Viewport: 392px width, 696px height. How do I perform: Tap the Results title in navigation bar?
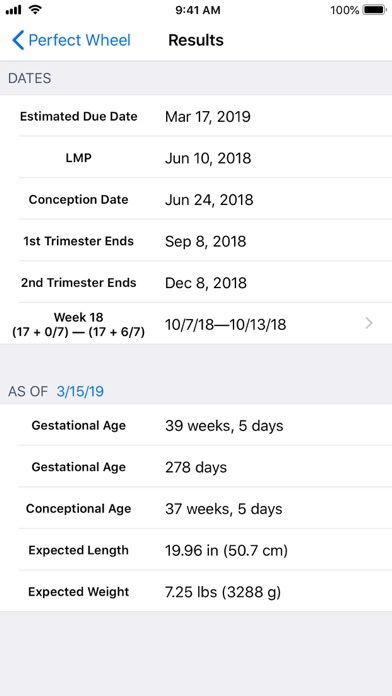point(196,40)
